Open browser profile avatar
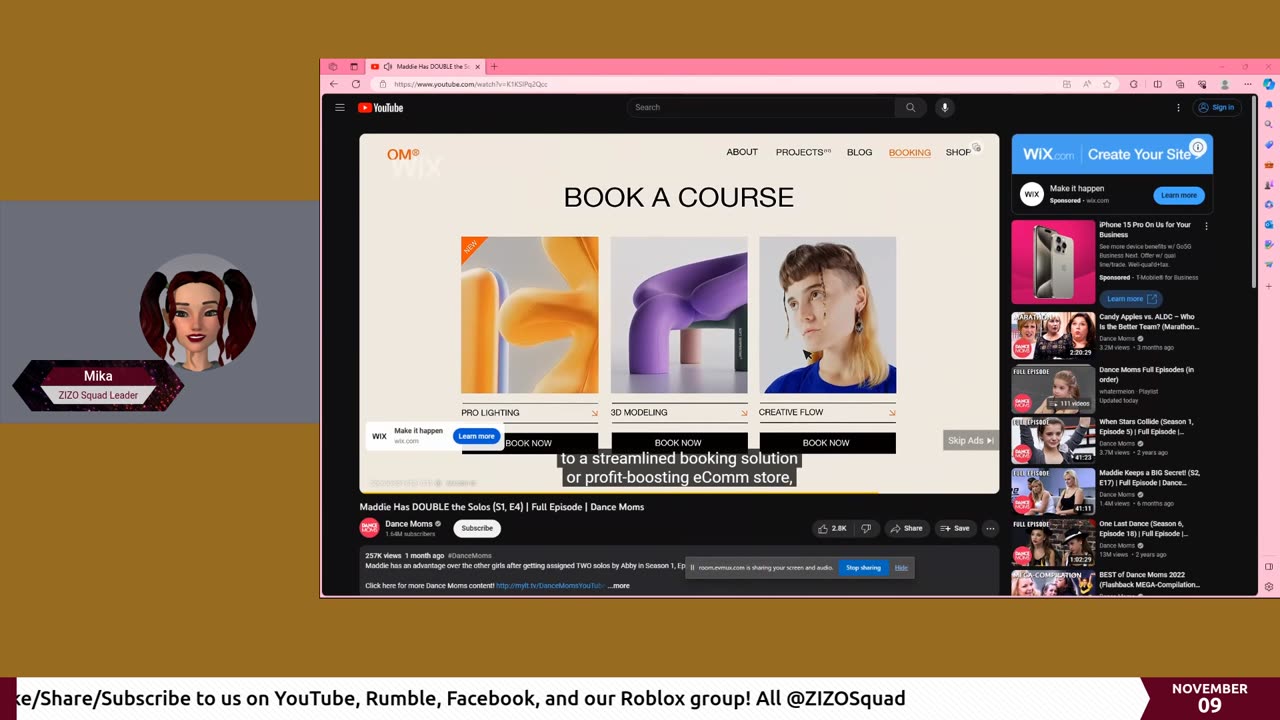 pos(1224,84)
